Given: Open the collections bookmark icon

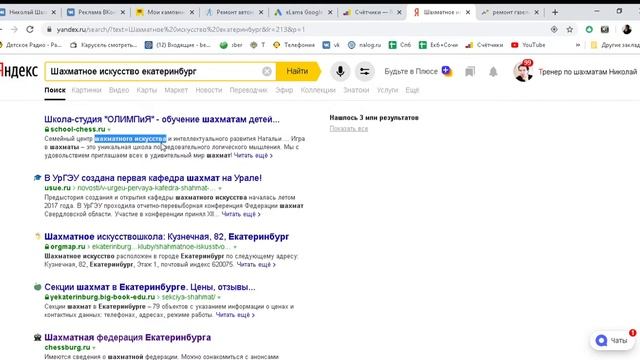Looking at the screenshot, I should tap(470, 72).
